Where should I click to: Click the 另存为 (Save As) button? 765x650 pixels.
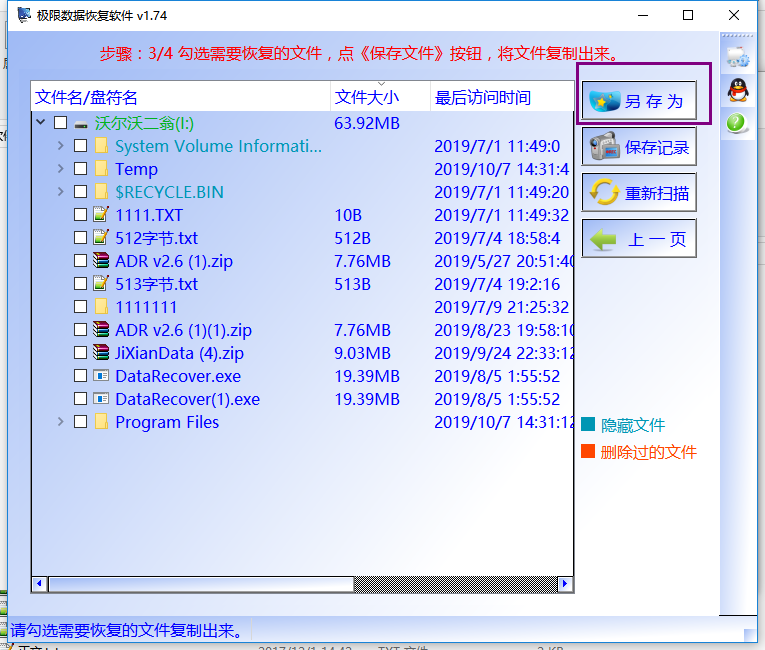click(x=639, y=101)
